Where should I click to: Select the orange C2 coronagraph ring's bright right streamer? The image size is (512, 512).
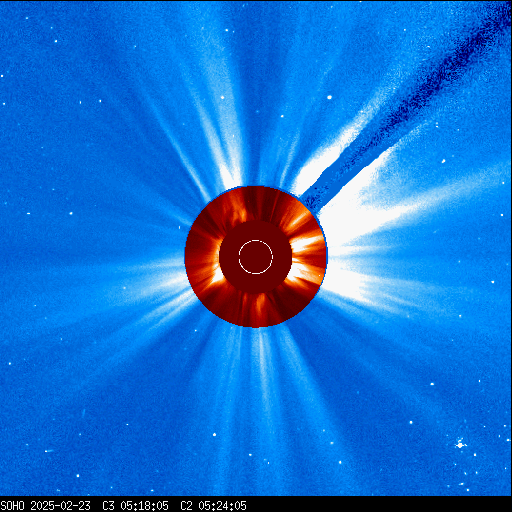307,247
